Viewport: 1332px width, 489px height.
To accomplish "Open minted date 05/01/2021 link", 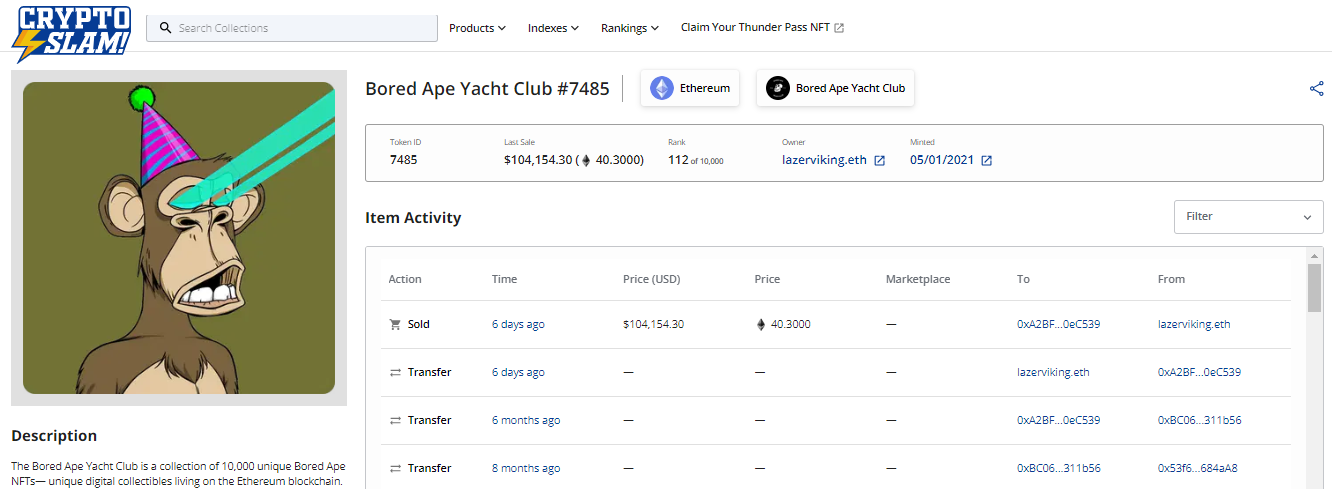I will pyautogui.click(x=942, y=160).
